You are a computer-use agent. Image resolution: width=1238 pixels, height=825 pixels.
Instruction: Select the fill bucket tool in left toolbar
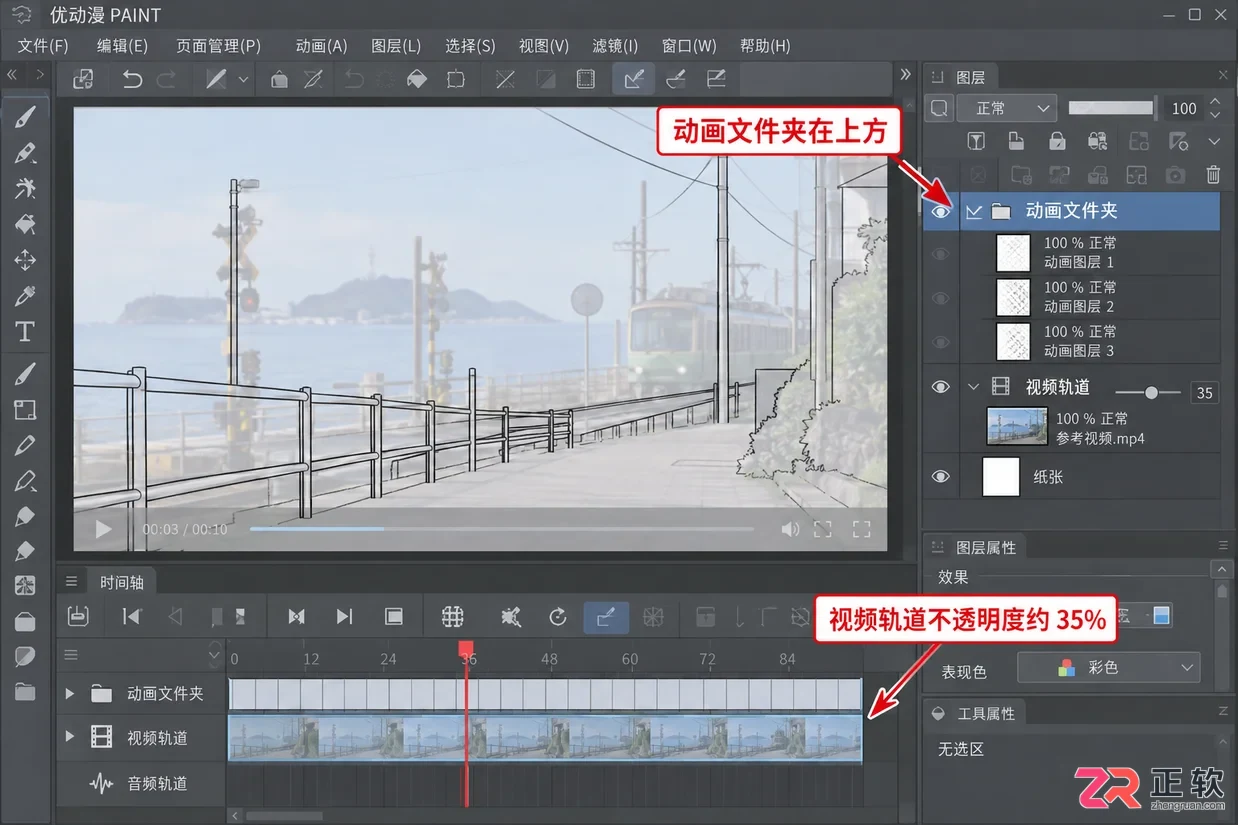click(x=26, y=224)
